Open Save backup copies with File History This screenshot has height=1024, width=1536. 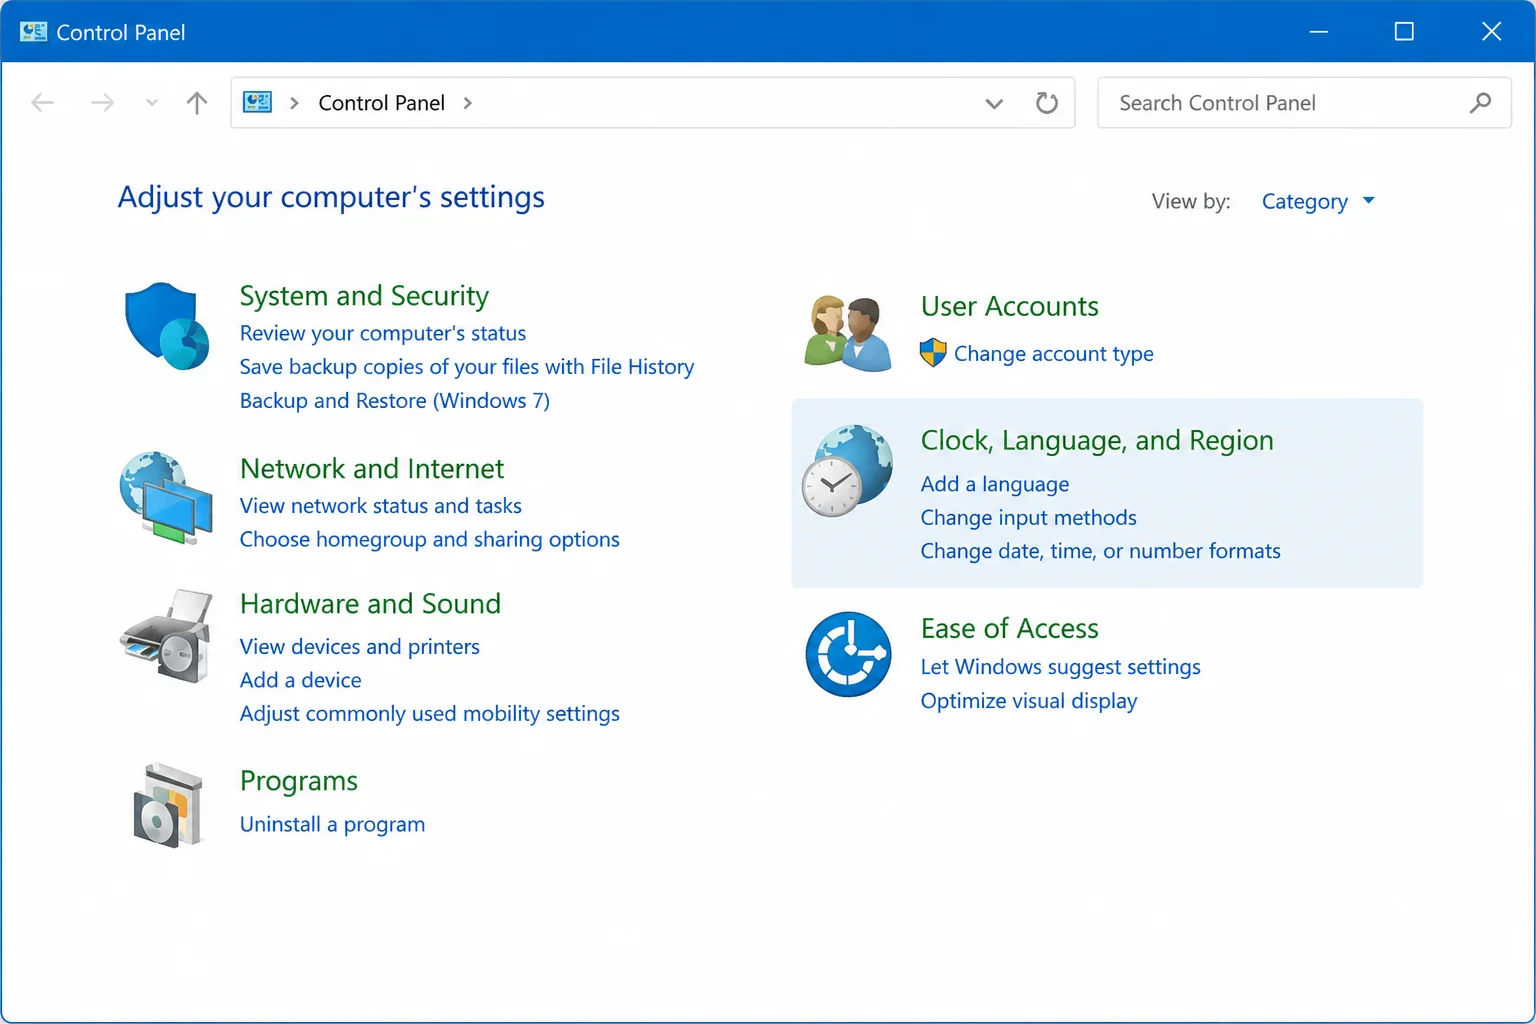click(x=467, y=367)
